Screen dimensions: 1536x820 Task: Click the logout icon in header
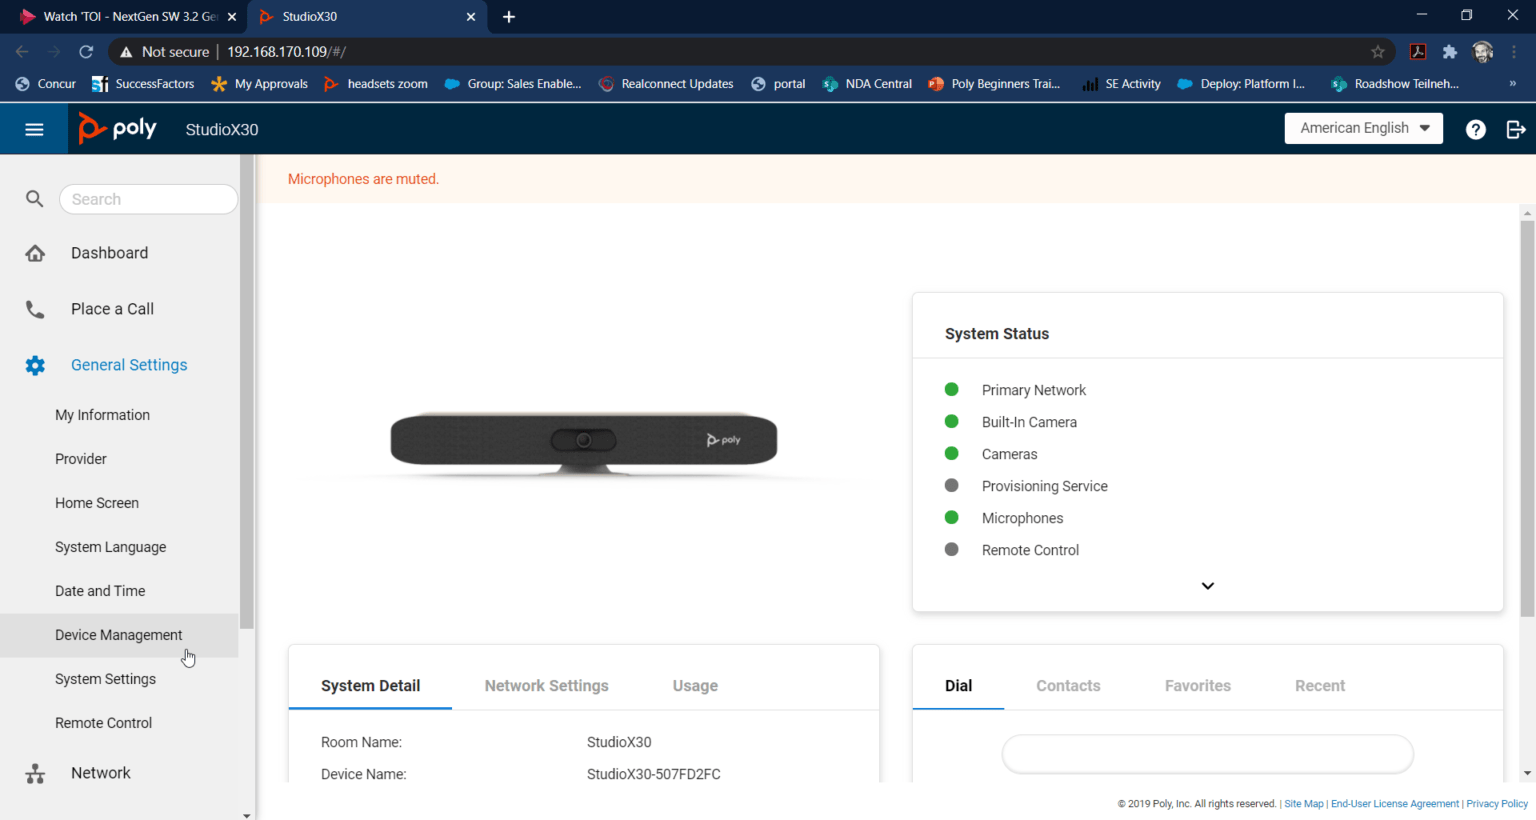tap(1516, 129)
